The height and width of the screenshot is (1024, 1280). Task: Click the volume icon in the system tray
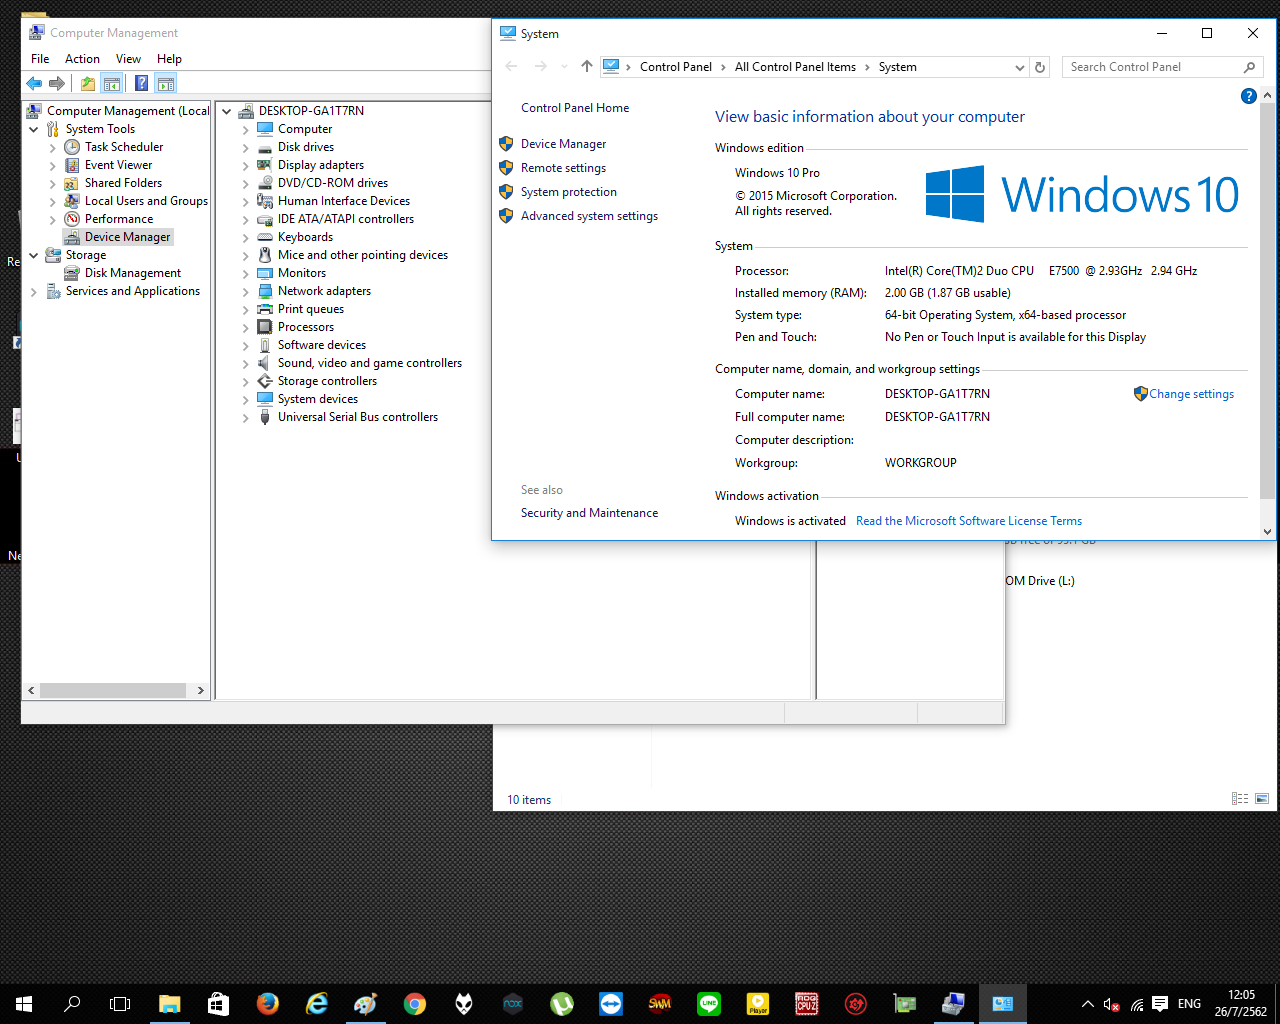[x=1112, y=1004]
